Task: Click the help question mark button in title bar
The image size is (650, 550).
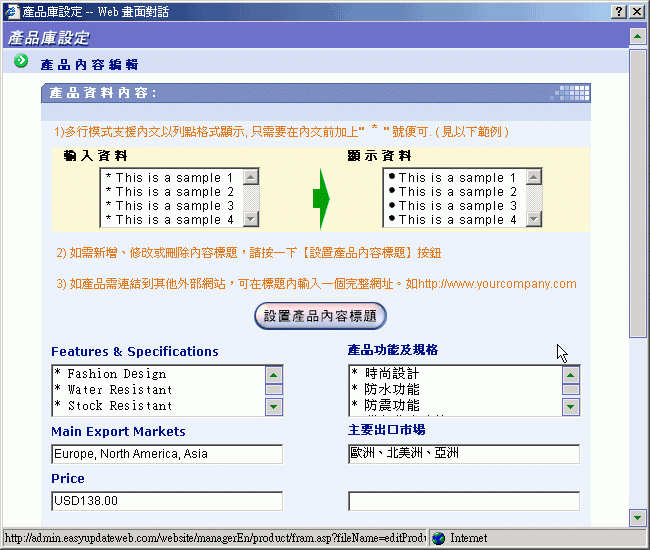Action: click(x=617, y=10)
